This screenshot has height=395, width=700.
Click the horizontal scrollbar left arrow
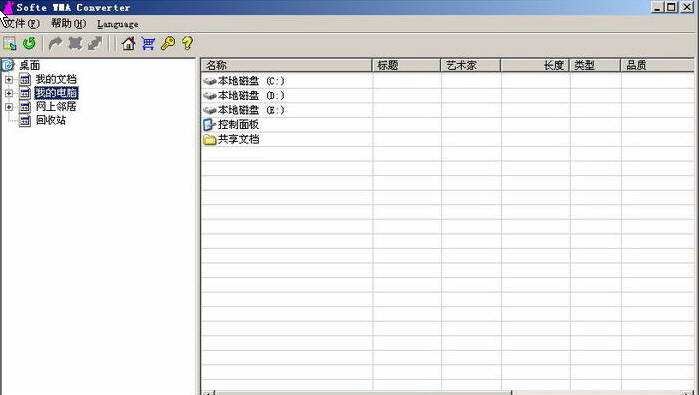[208, 392]
